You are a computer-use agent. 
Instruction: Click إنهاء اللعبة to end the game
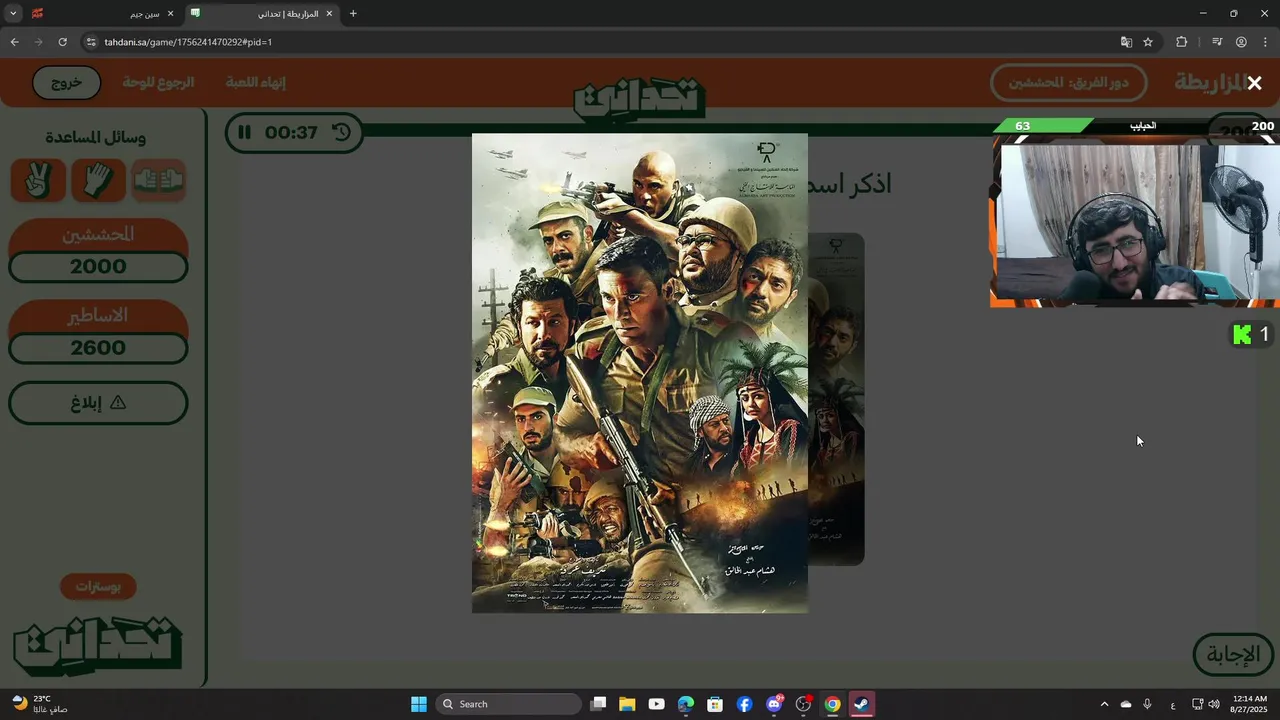coord(255,83)
